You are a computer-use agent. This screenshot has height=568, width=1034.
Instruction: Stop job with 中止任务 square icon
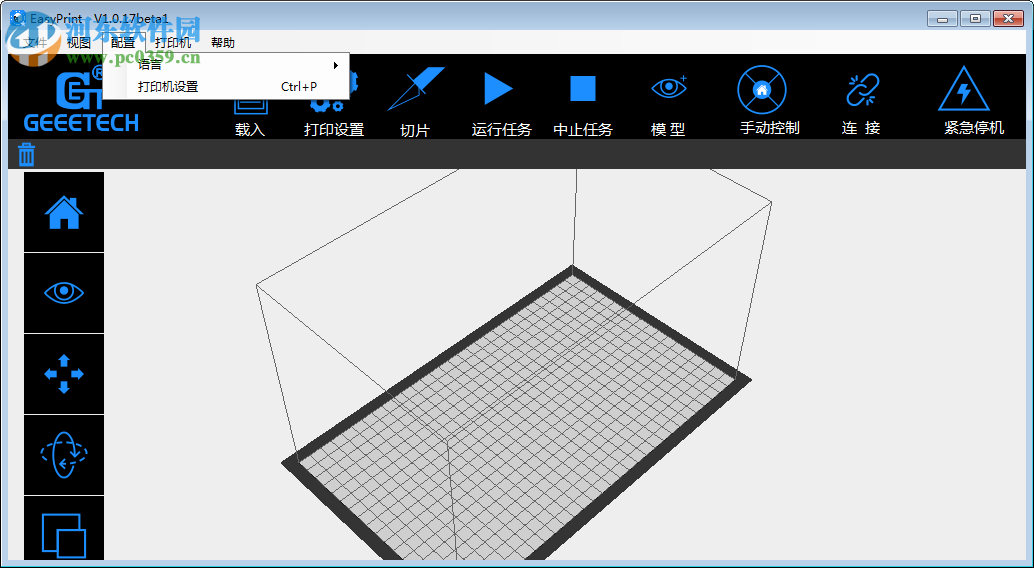[x=583, y=88]
